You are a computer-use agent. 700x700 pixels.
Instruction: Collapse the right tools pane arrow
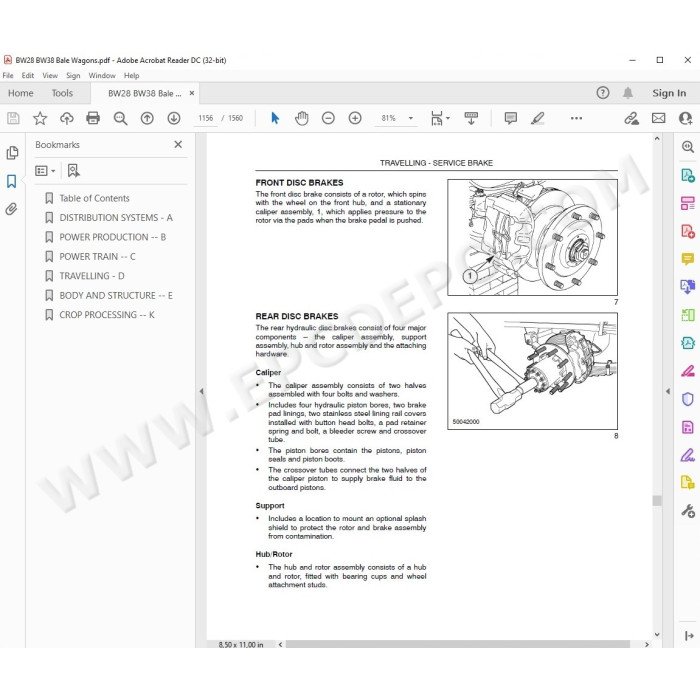click(x=668, y=391)
